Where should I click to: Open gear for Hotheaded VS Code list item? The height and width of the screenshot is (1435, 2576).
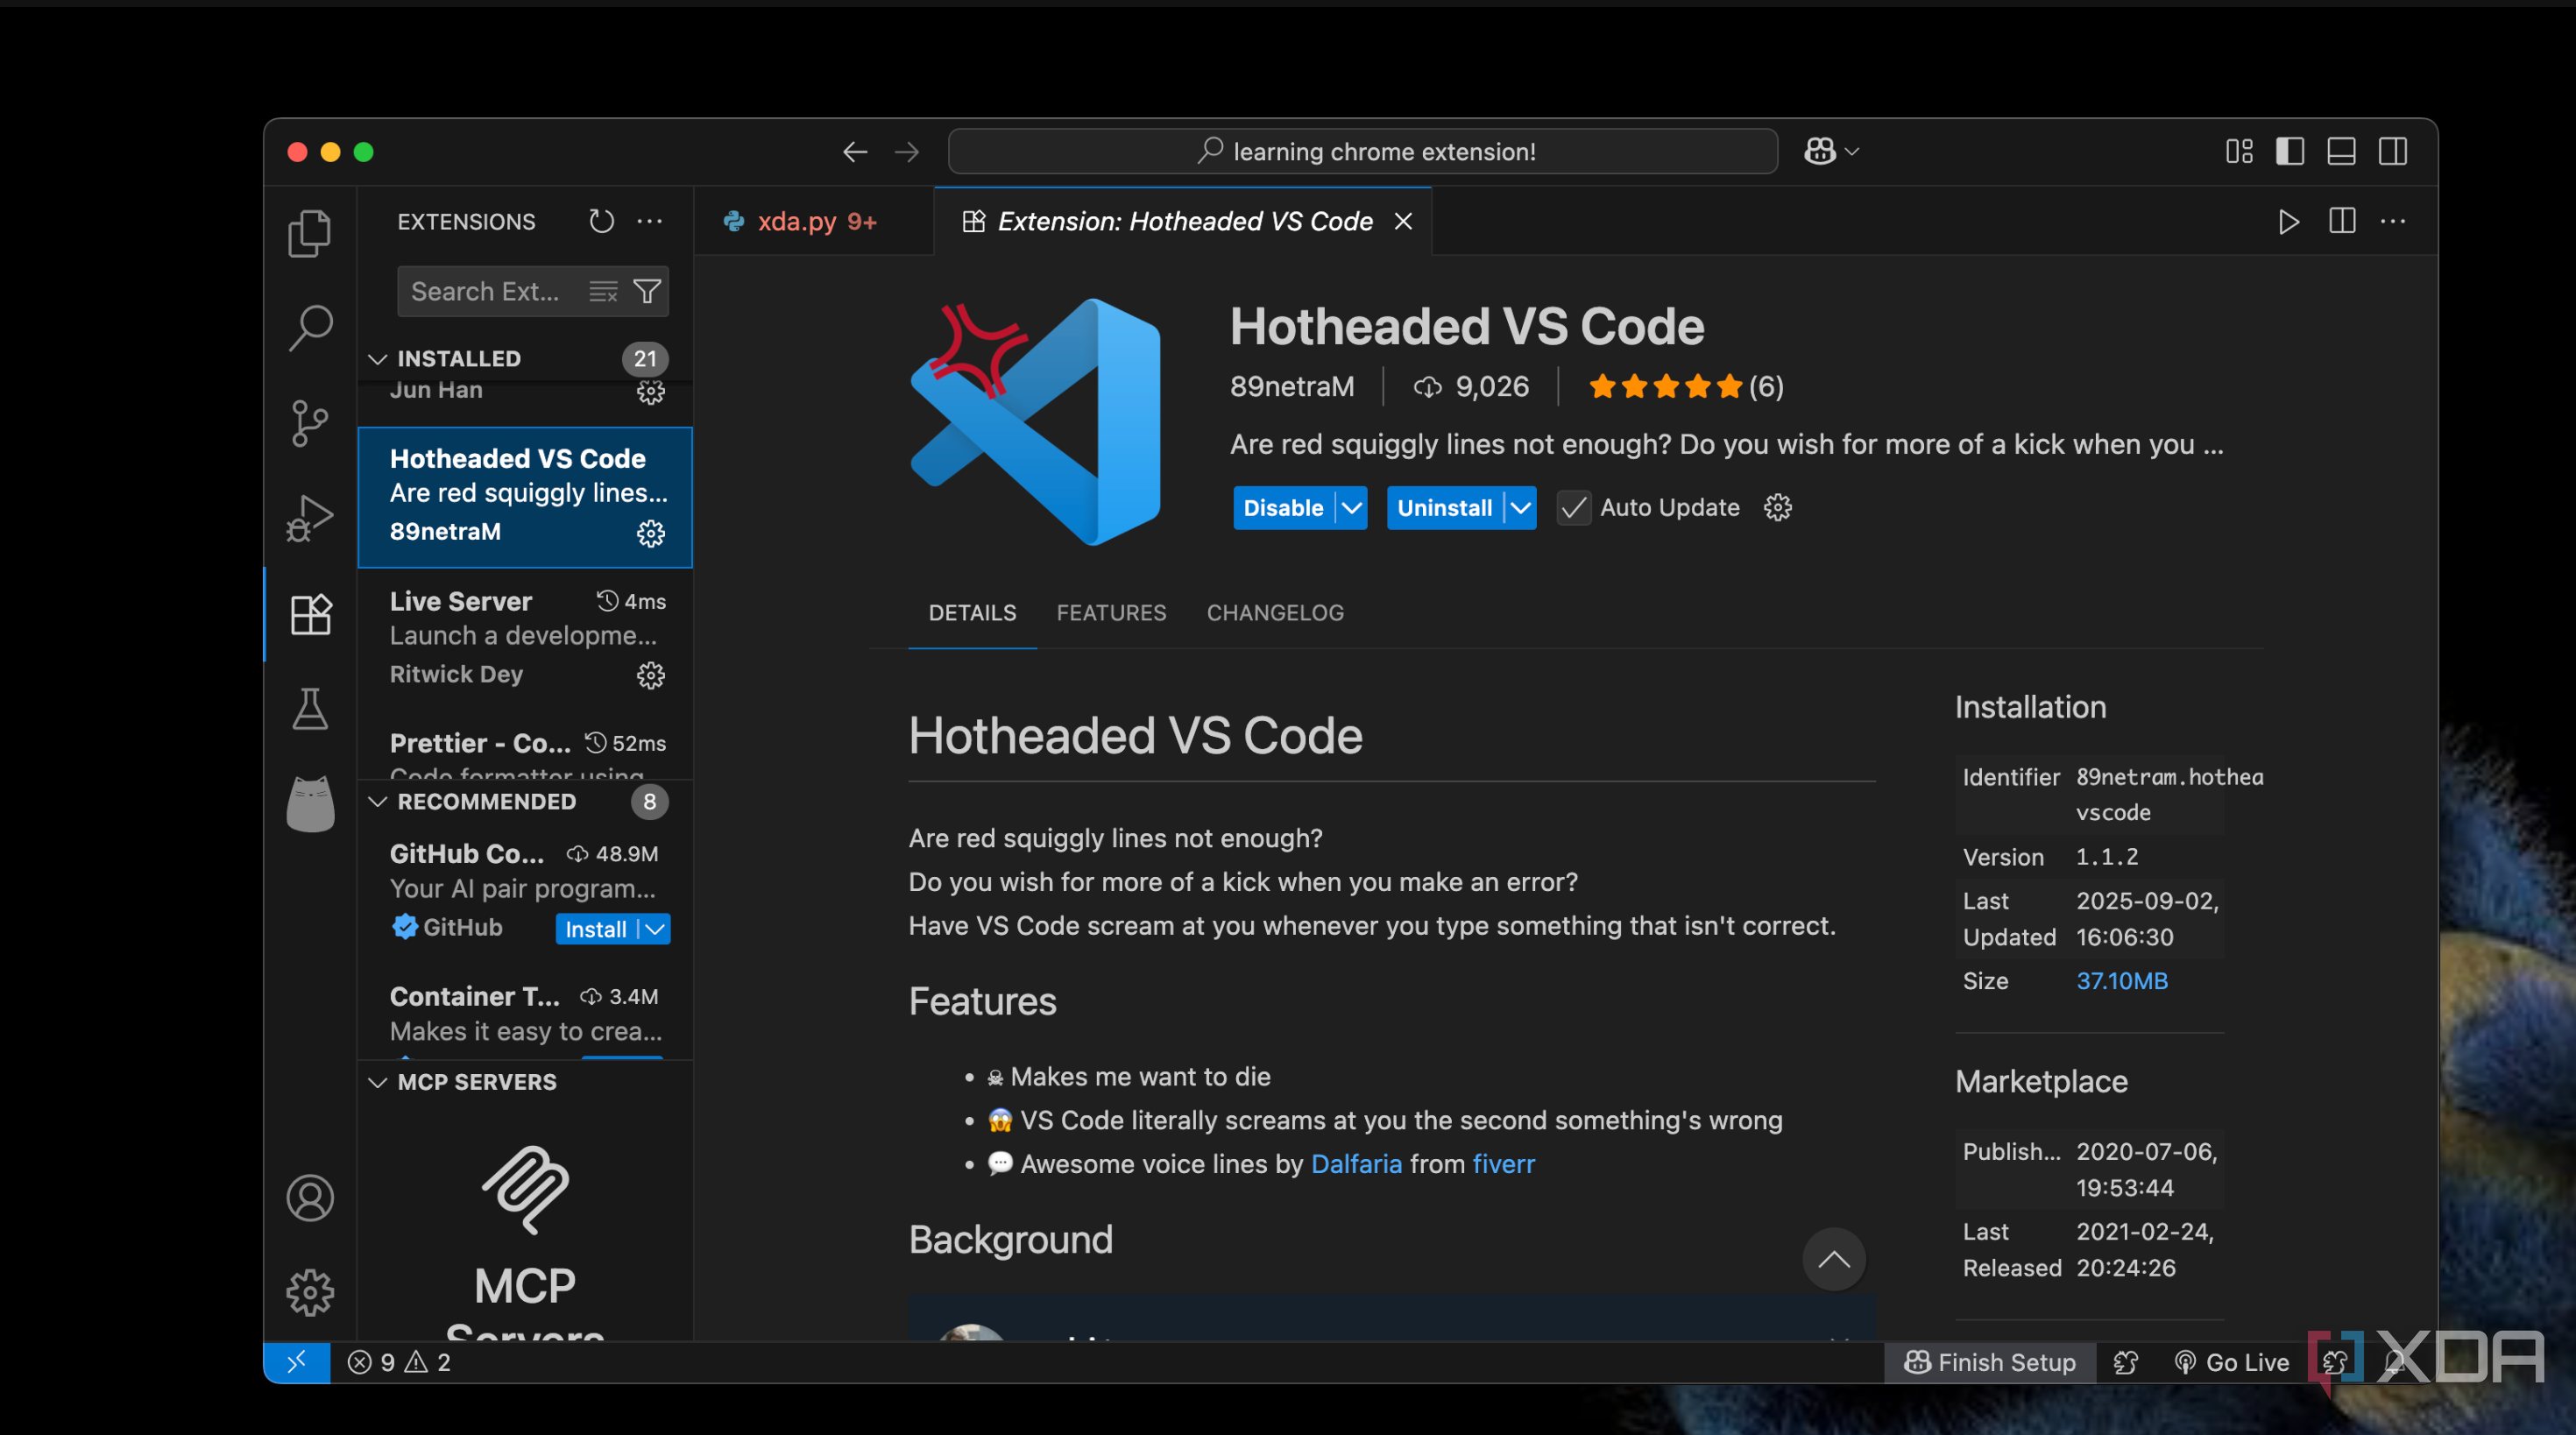click(x=651, y=533)
